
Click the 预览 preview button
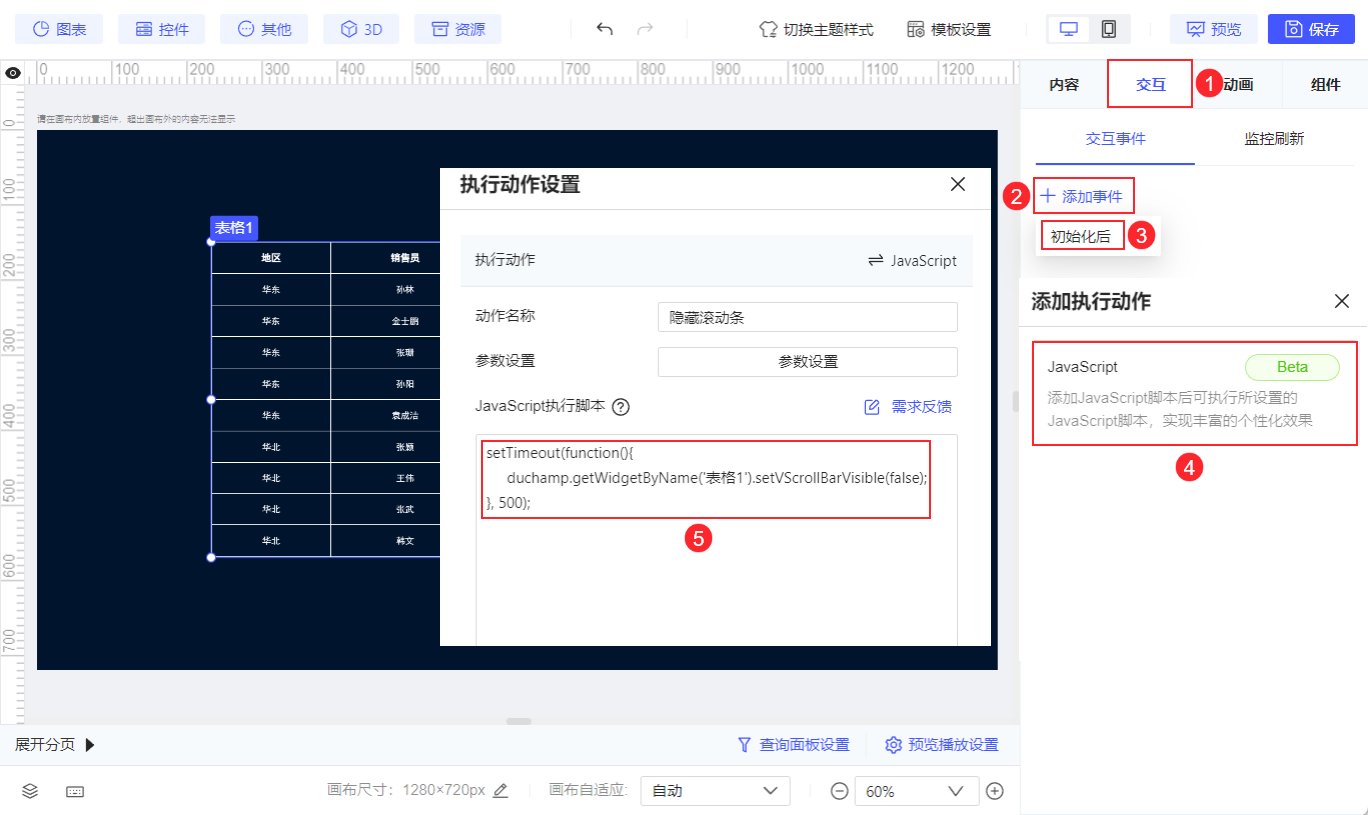pos(1214,29)
